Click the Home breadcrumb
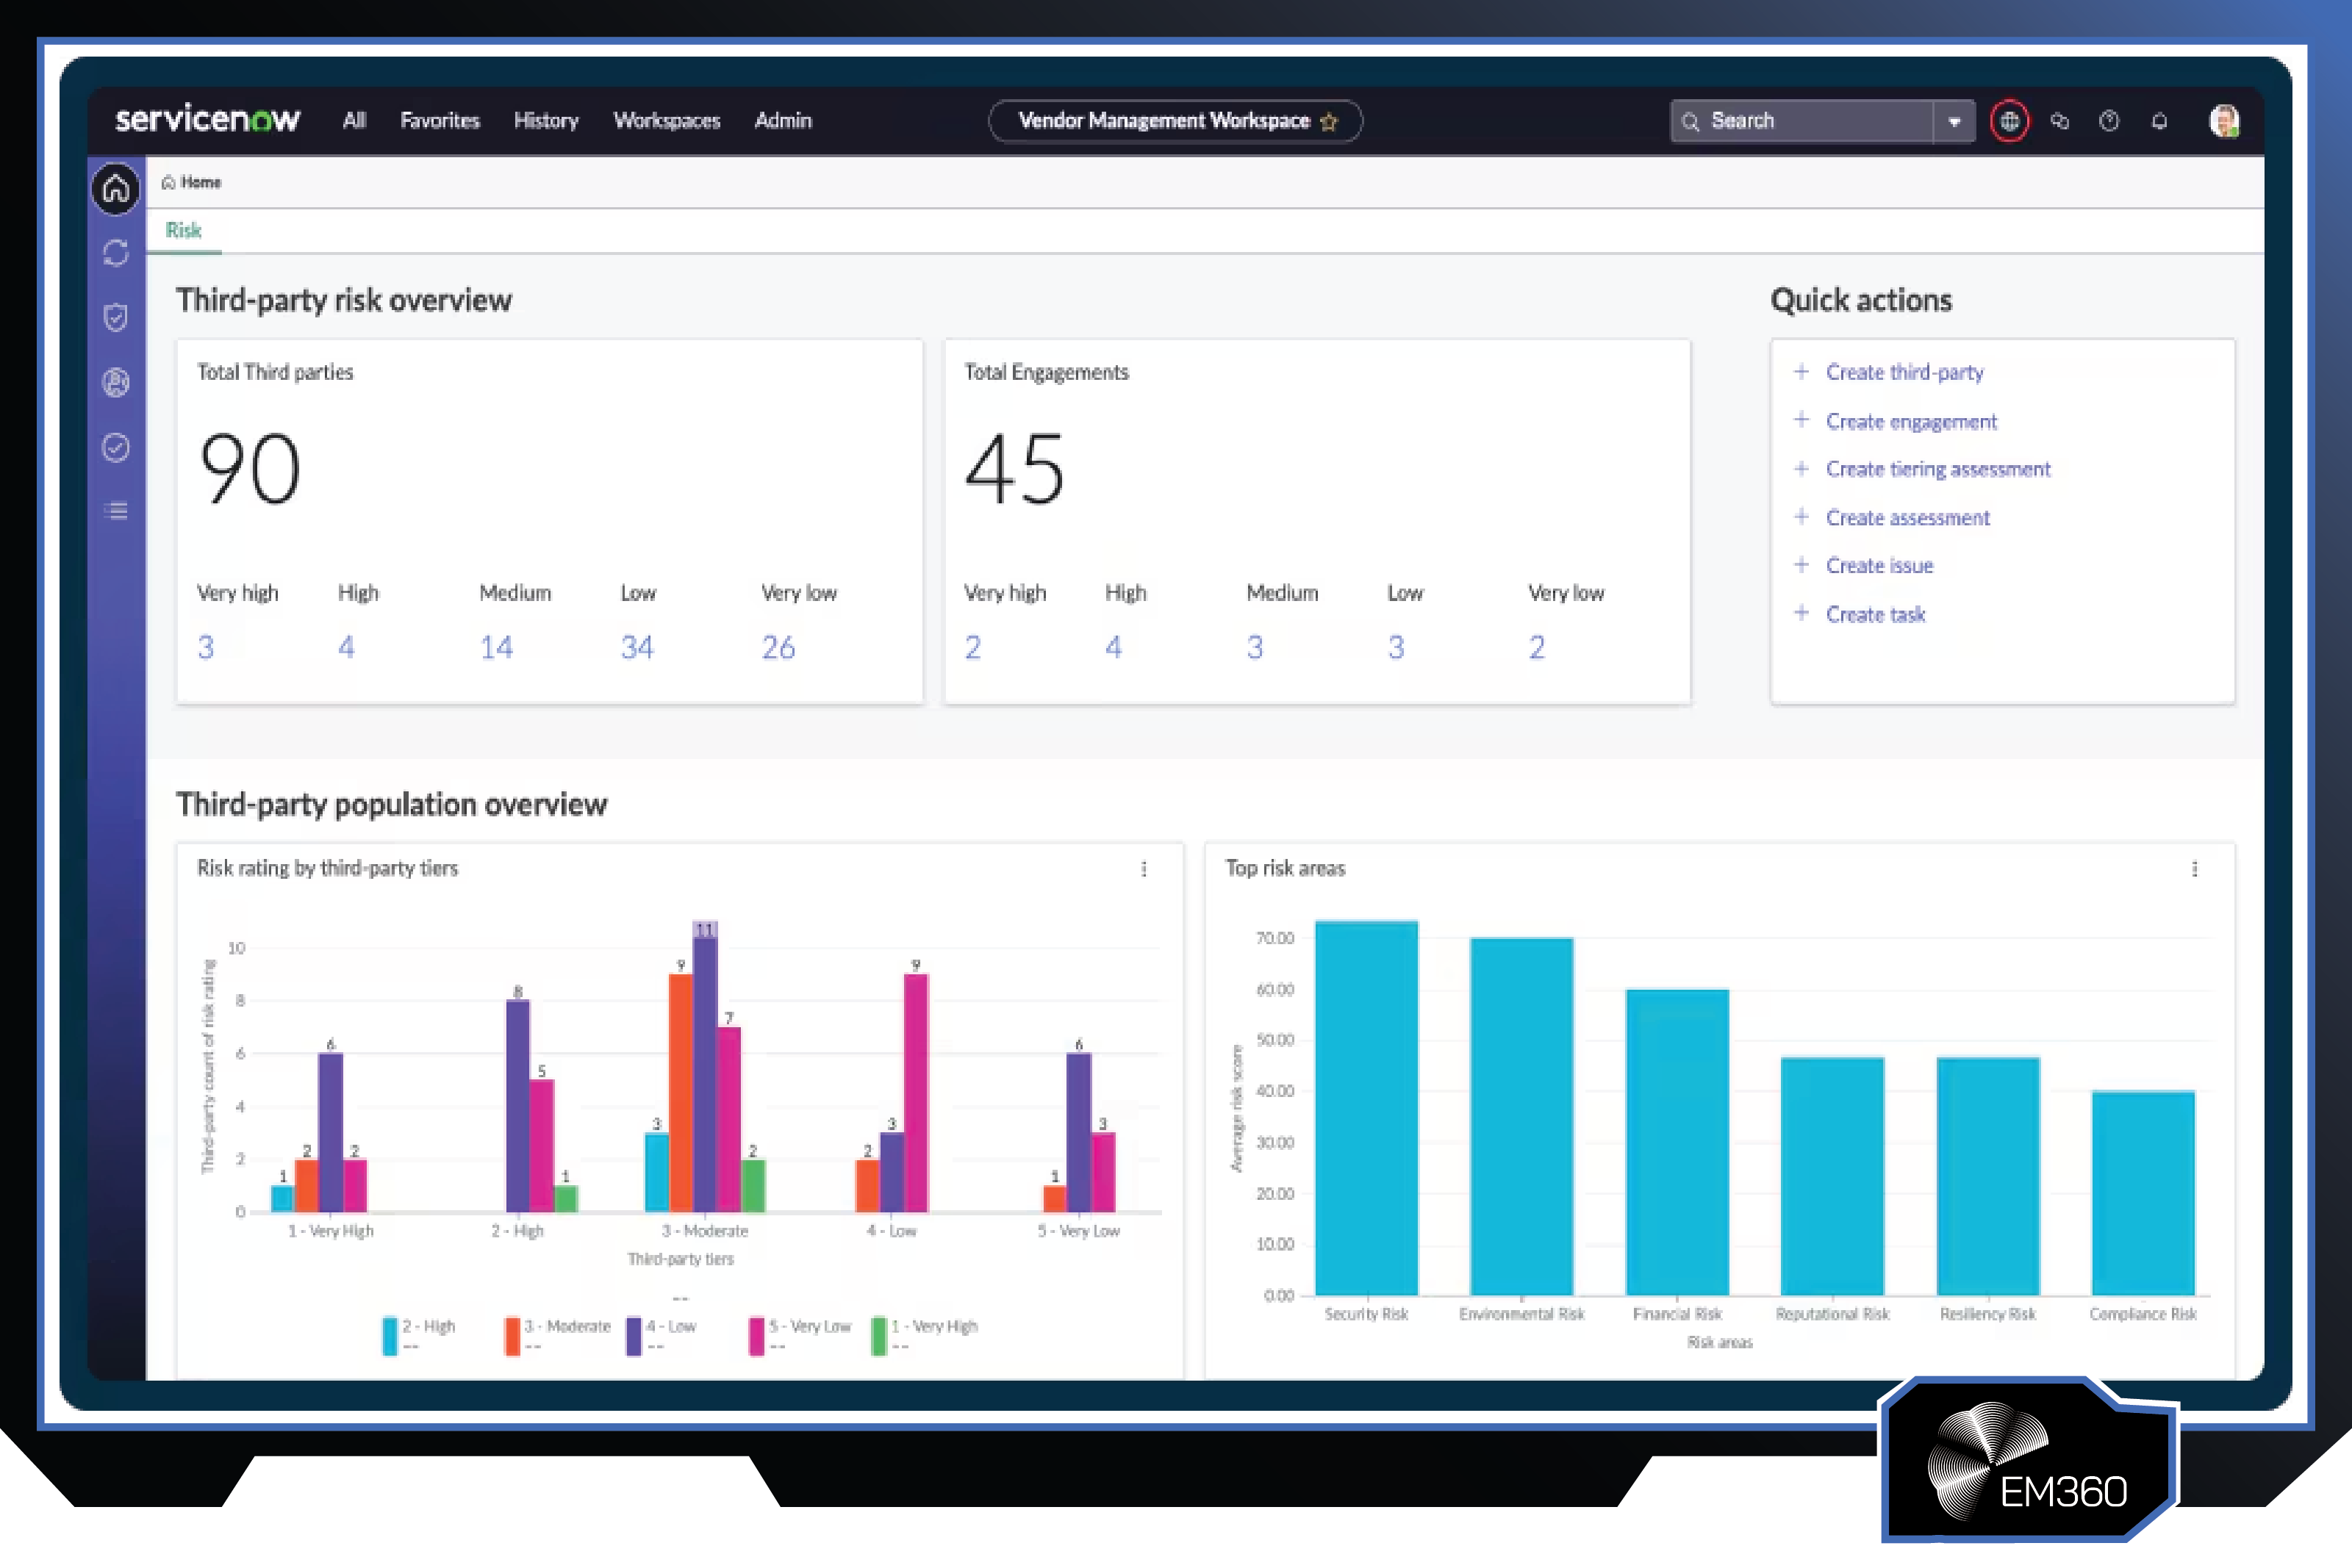 coord(191,182)
